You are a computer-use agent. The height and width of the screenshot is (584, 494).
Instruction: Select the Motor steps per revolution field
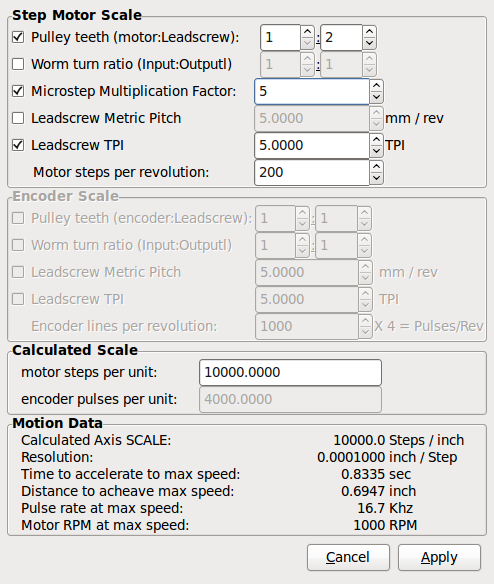(312, 172)
